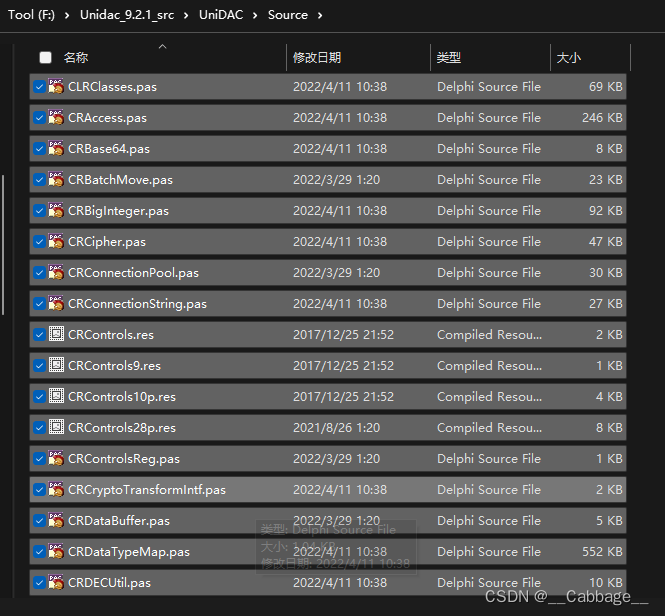
Task: Click the CRControls10p.res resource icon
Action: pyautogui.click(x=56, y=396)
